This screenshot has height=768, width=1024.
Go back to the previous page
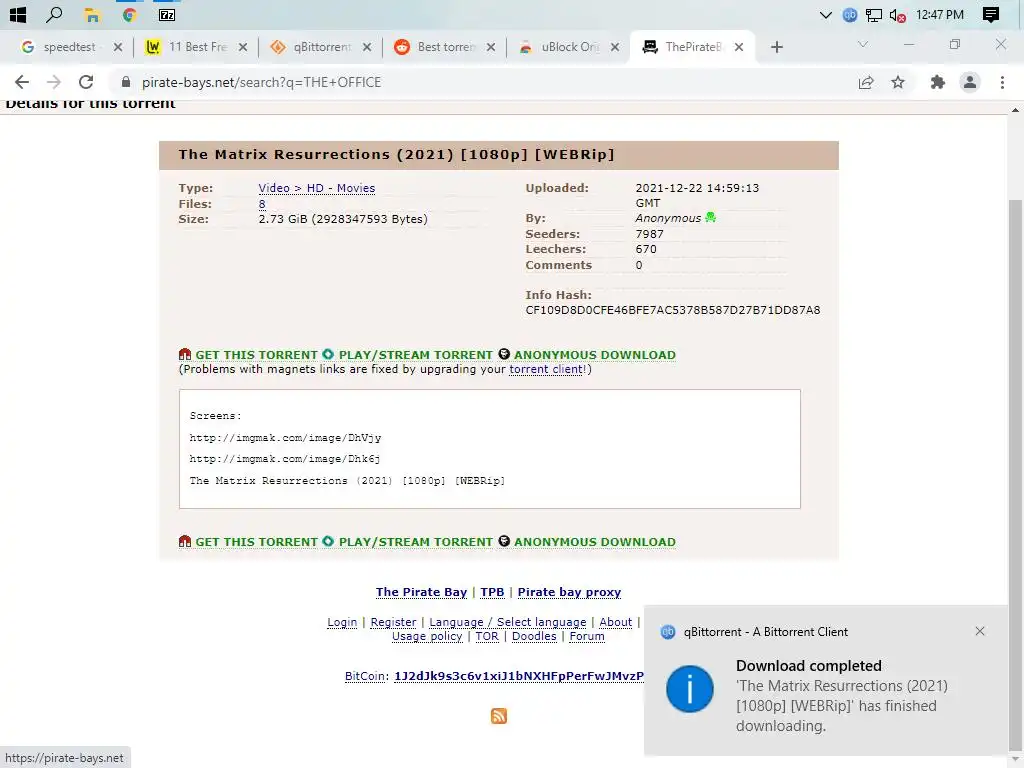point(22,82)
